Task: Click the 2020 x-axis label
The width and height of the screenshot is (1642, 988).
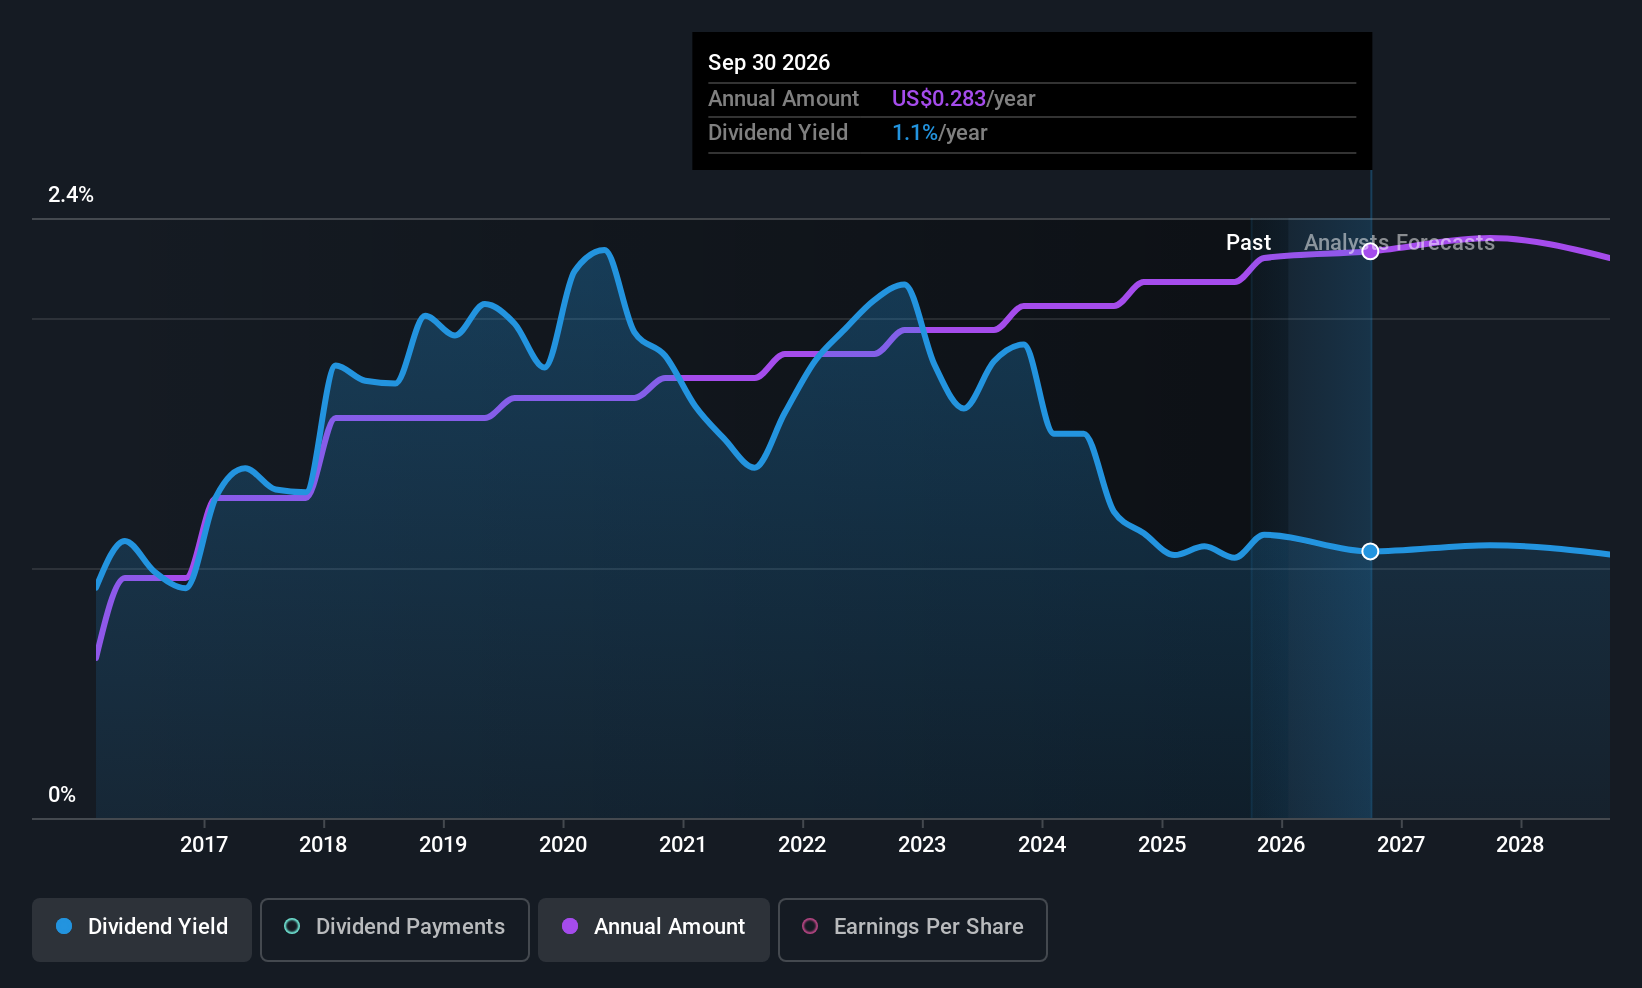Action: coord(563,845)
